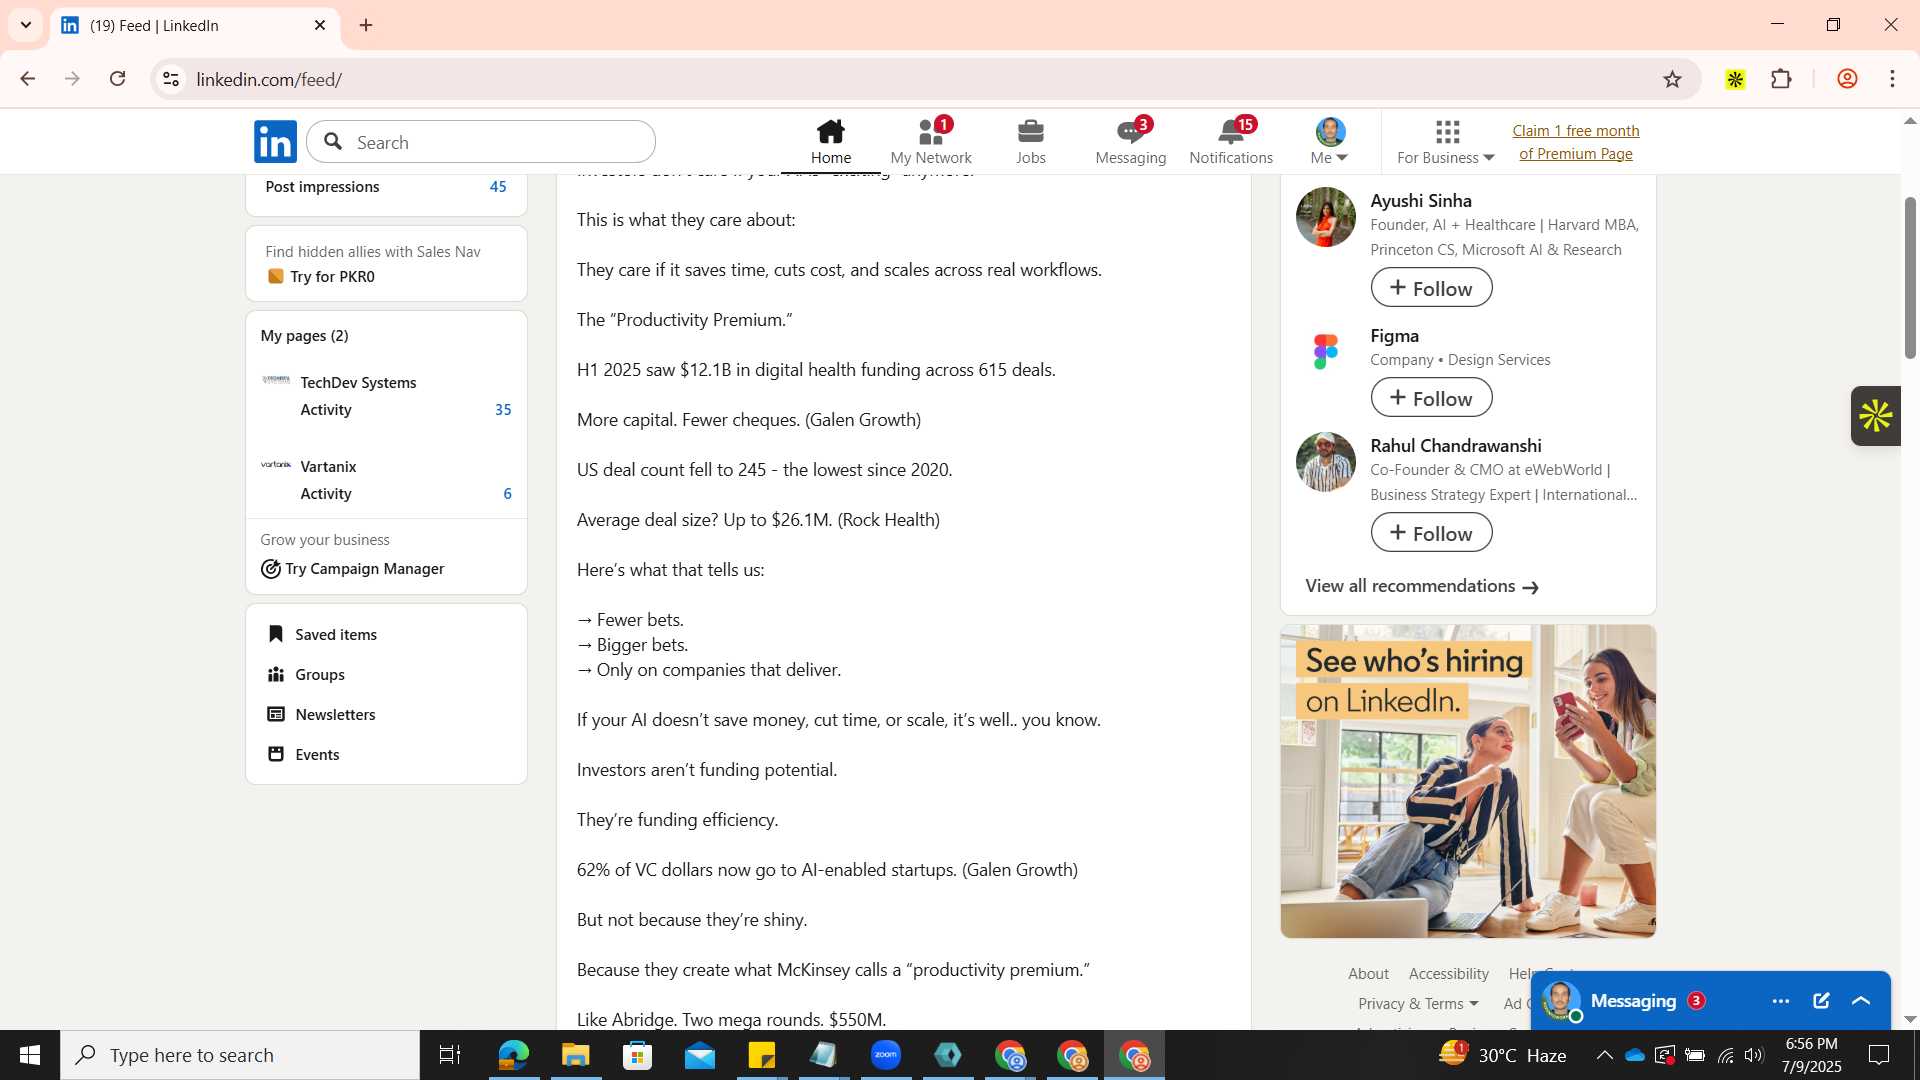
Task: Click the Figma logo
Action: 1325,352
